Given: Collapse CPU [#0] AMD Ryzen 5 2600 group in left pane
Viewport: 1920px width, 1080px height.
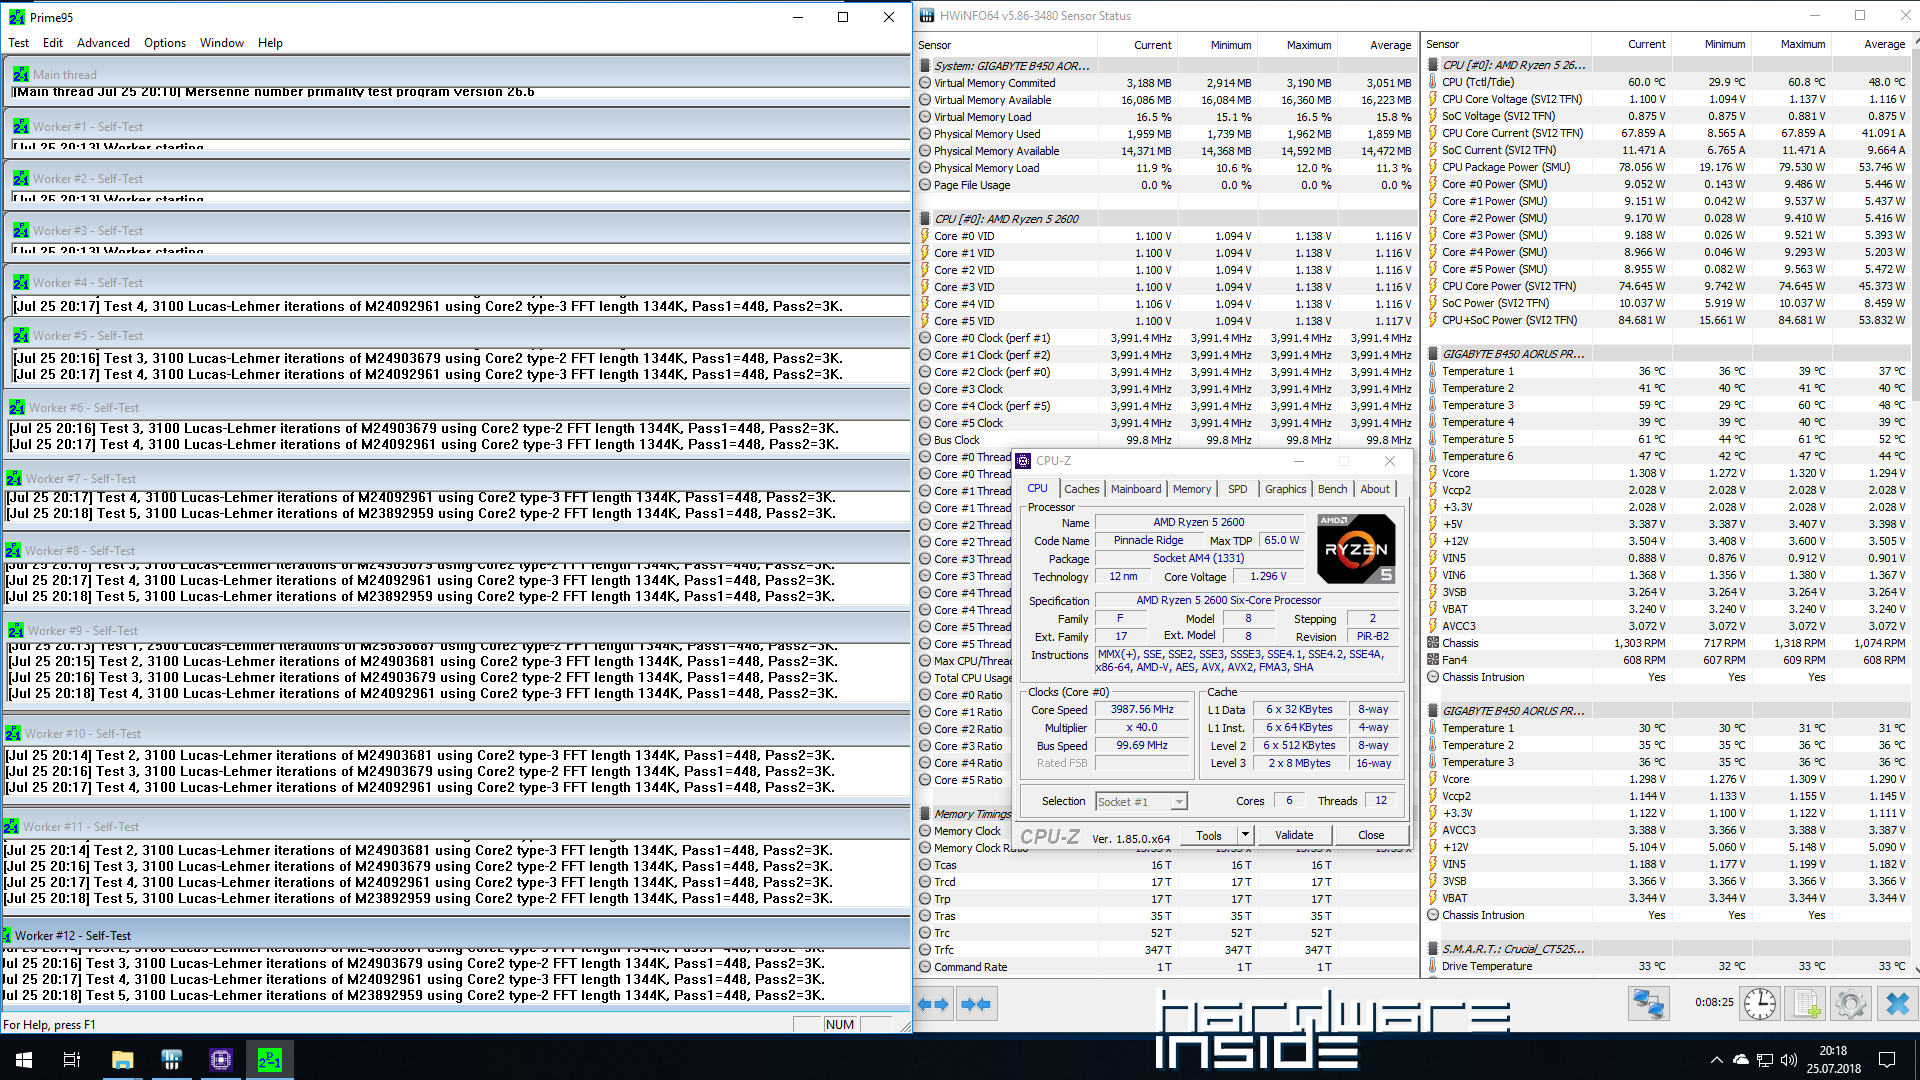Looking at the screenshot, I should (x=925, y=219).
